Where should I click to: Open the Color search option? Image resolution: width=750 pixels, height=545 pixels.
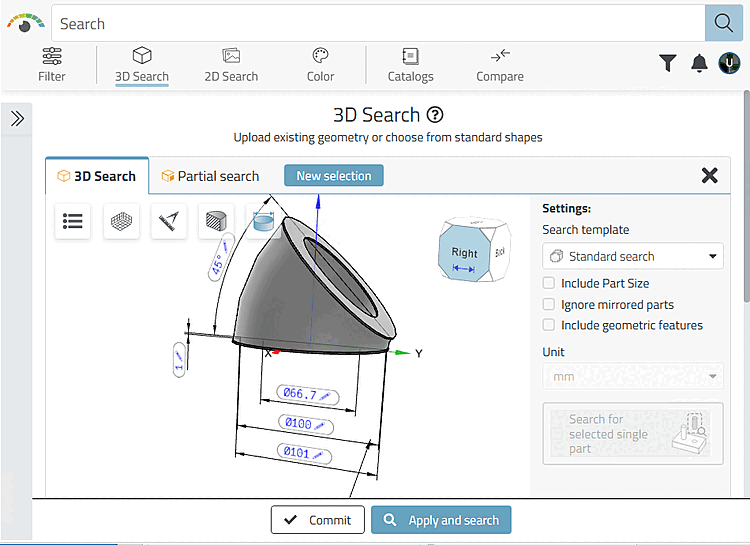click(x=320, y=65)
